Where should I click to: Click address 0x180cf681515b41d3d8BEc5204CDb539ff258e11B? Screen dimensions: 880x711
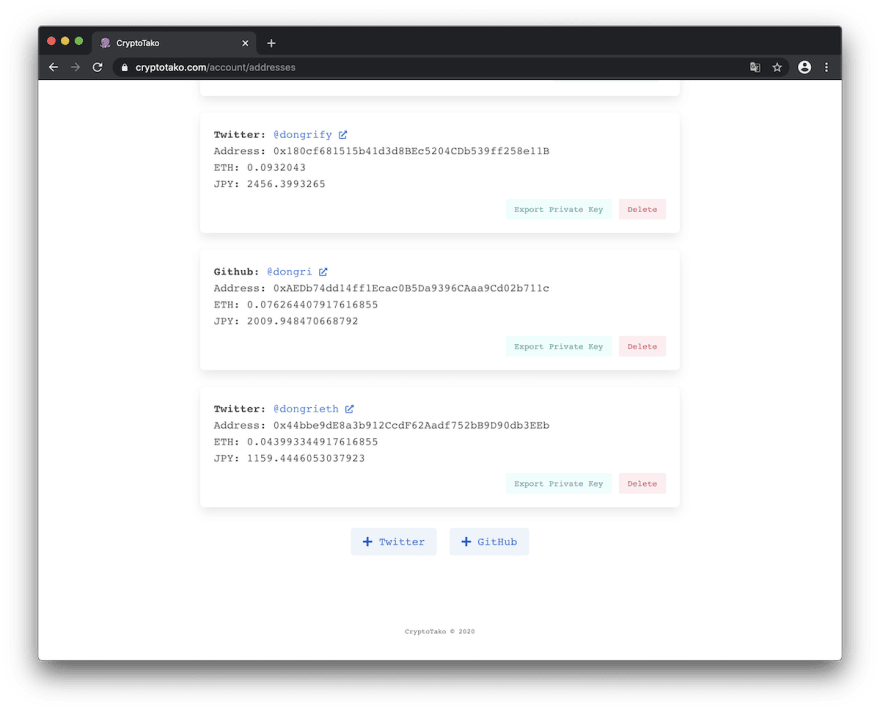[411, 151]
